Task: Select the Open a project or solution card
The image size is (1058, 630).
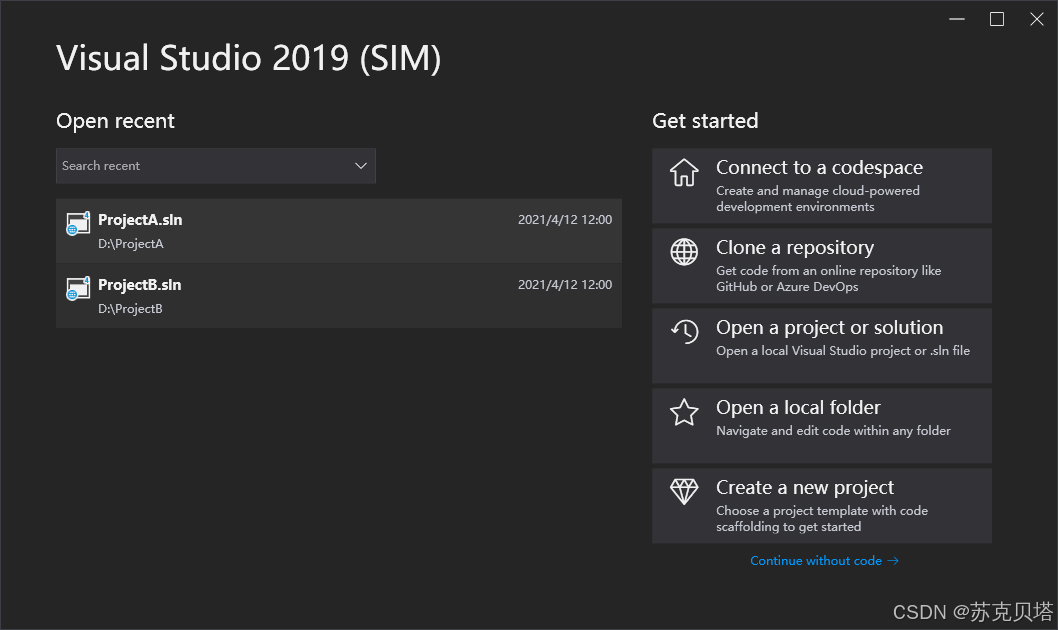Action: [x=822, y=346]
